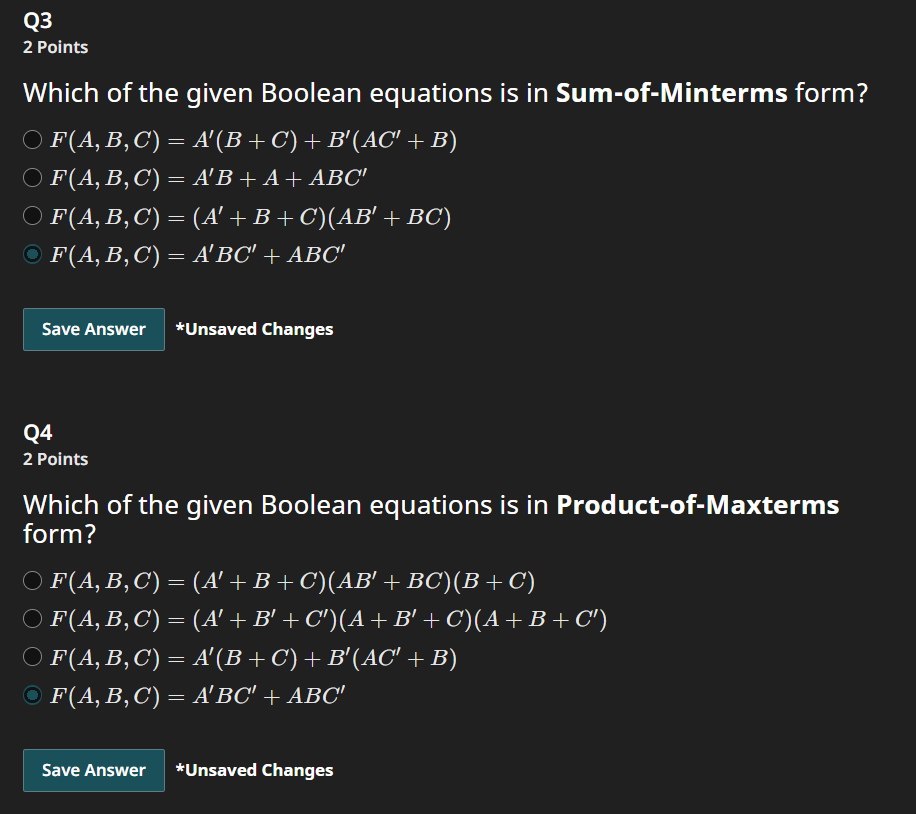
Task: Click the Q4 question heading
Action: click(x=36, y=431)
